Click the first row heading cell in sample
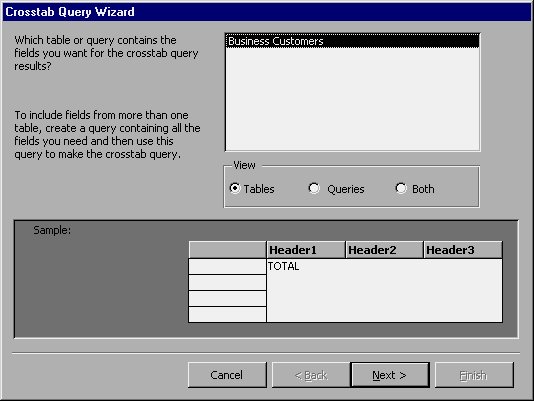 coord(227,266)
